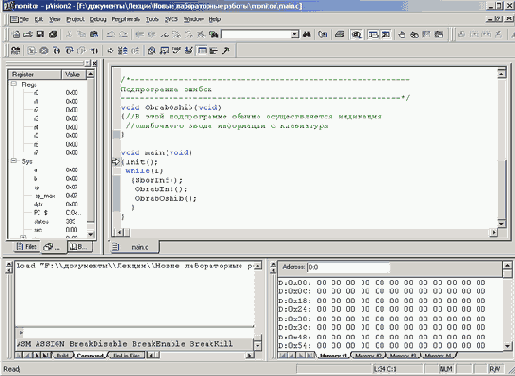Open the File menu
The height and width of the screenshot is (376, 515).
24,19
